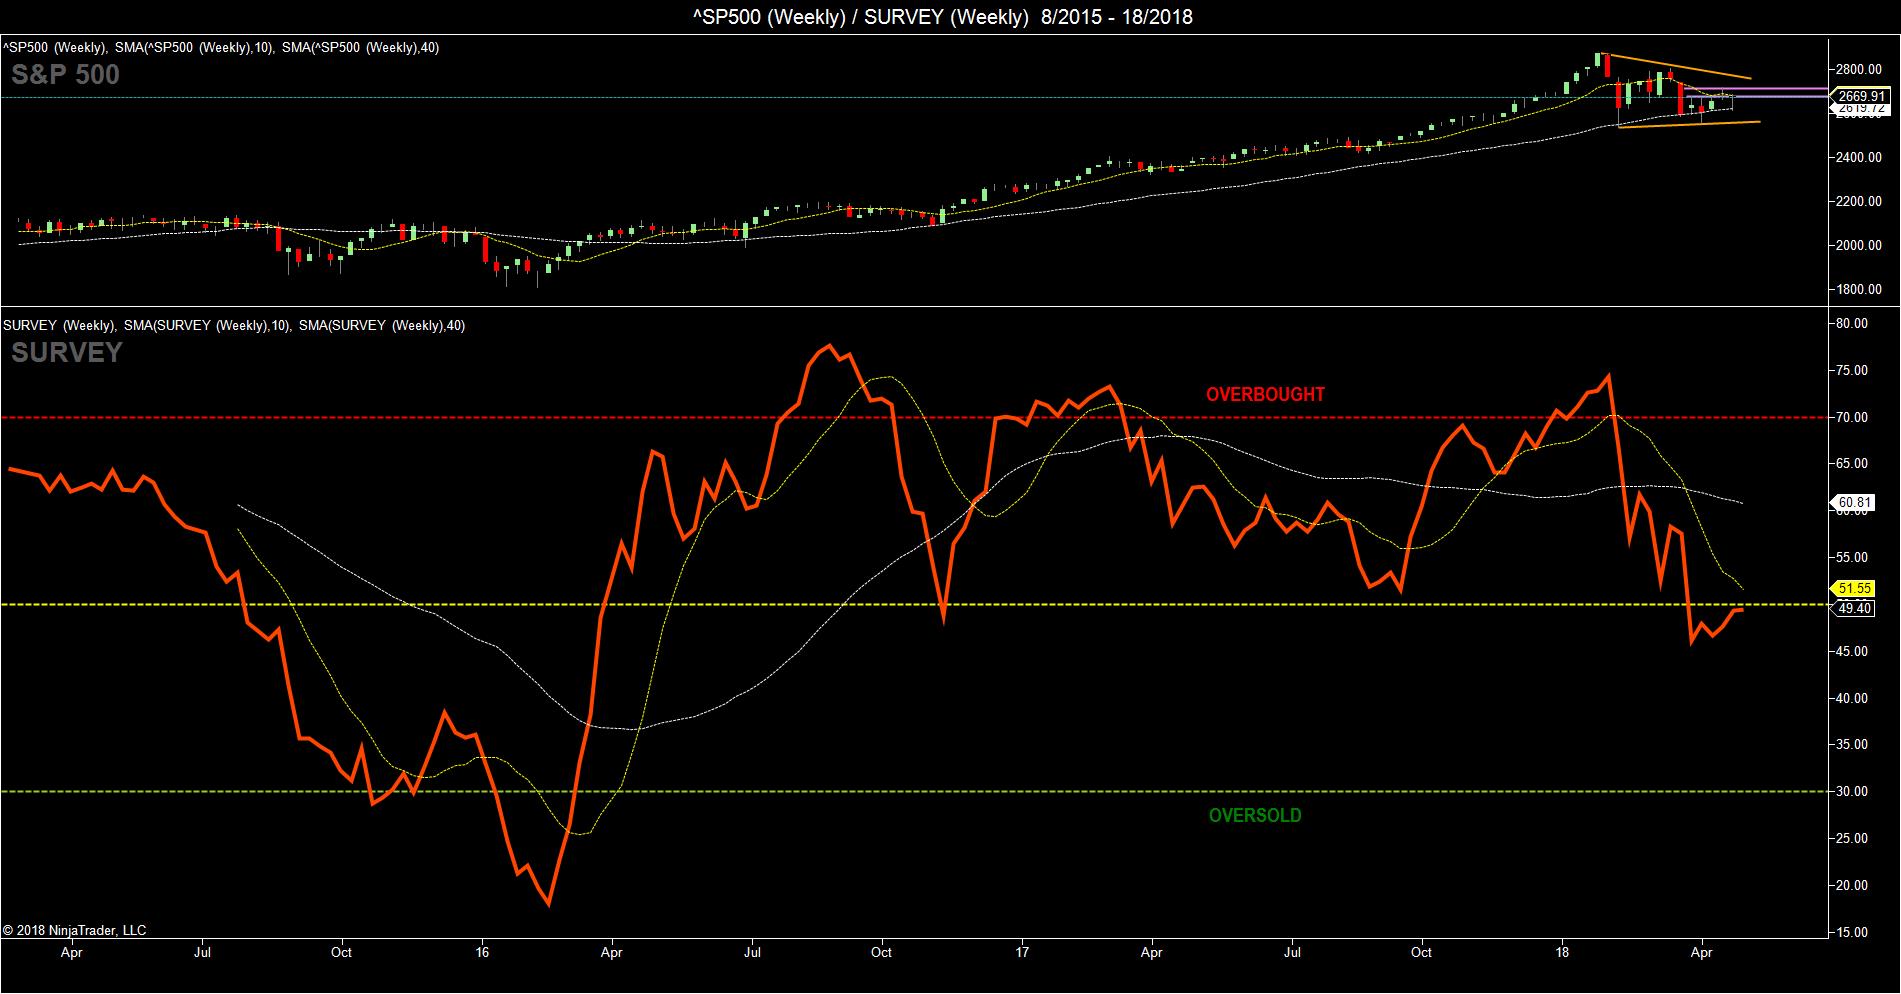
Task: Click the 40.00 survey axis label
Action: pyautogui.click(x=1853, y=698)
